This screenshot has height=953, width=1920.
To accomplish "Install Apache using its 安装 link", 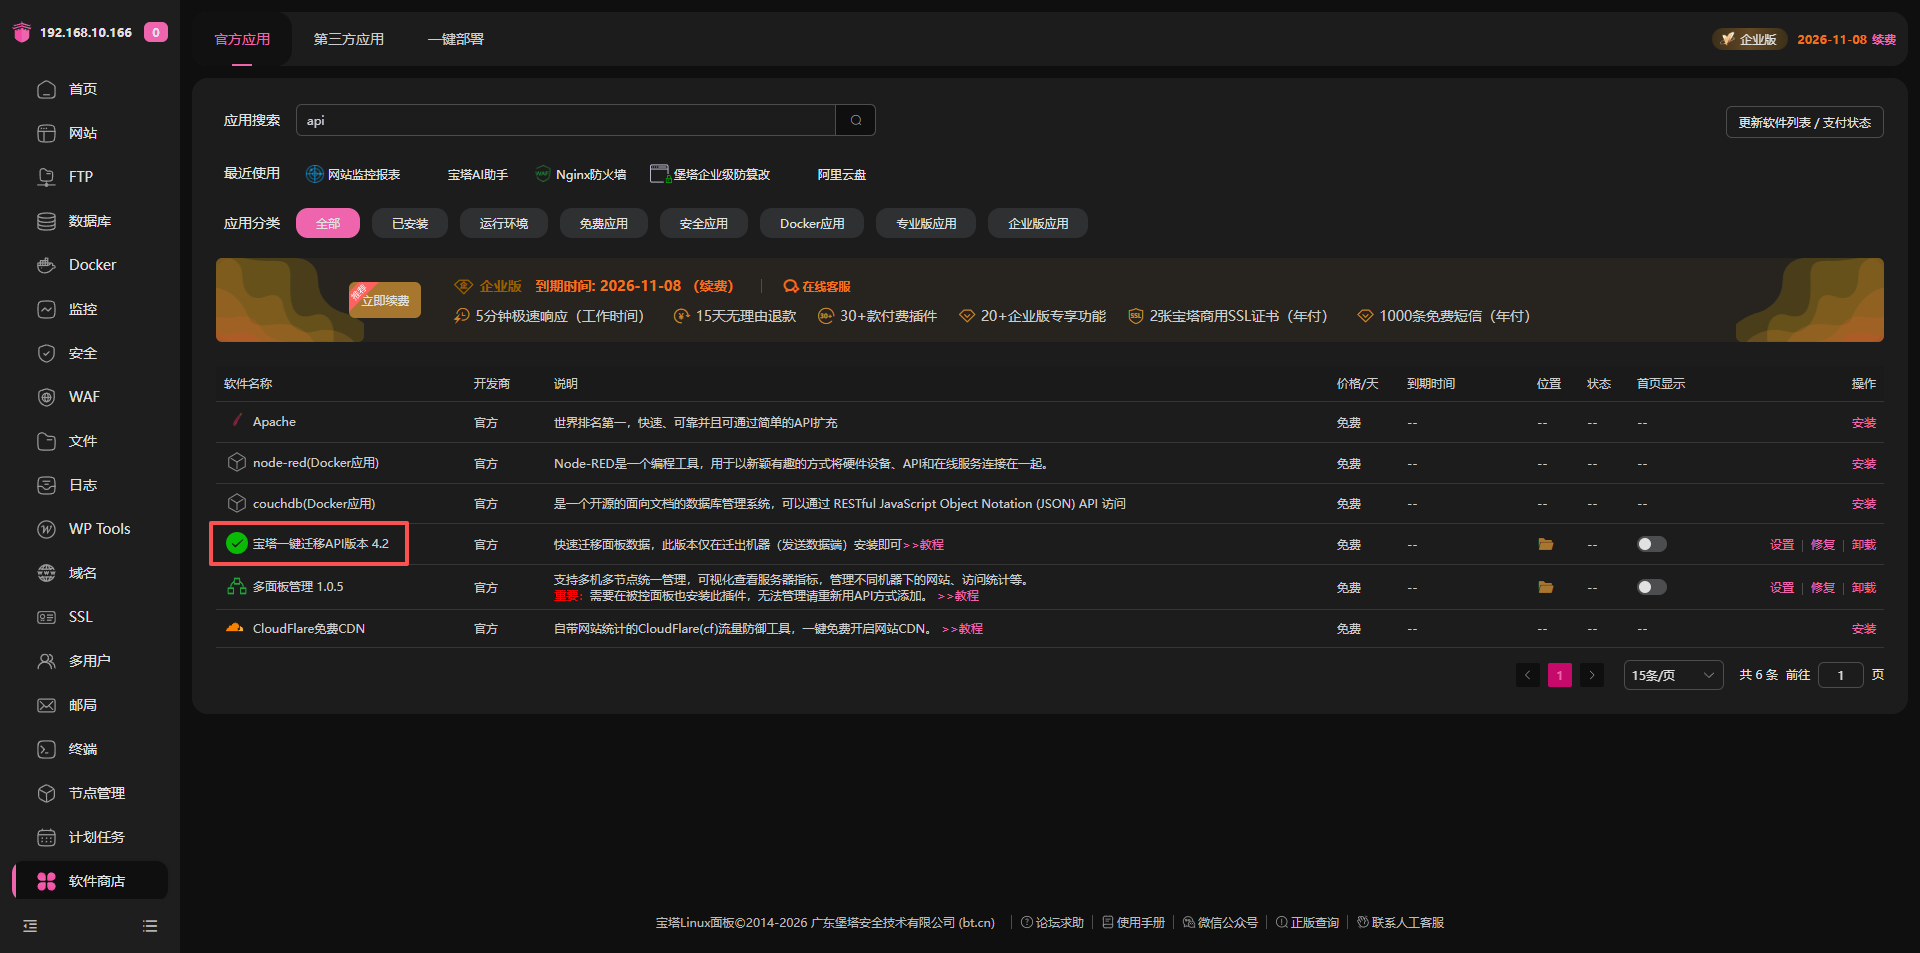I will 1862,422.
